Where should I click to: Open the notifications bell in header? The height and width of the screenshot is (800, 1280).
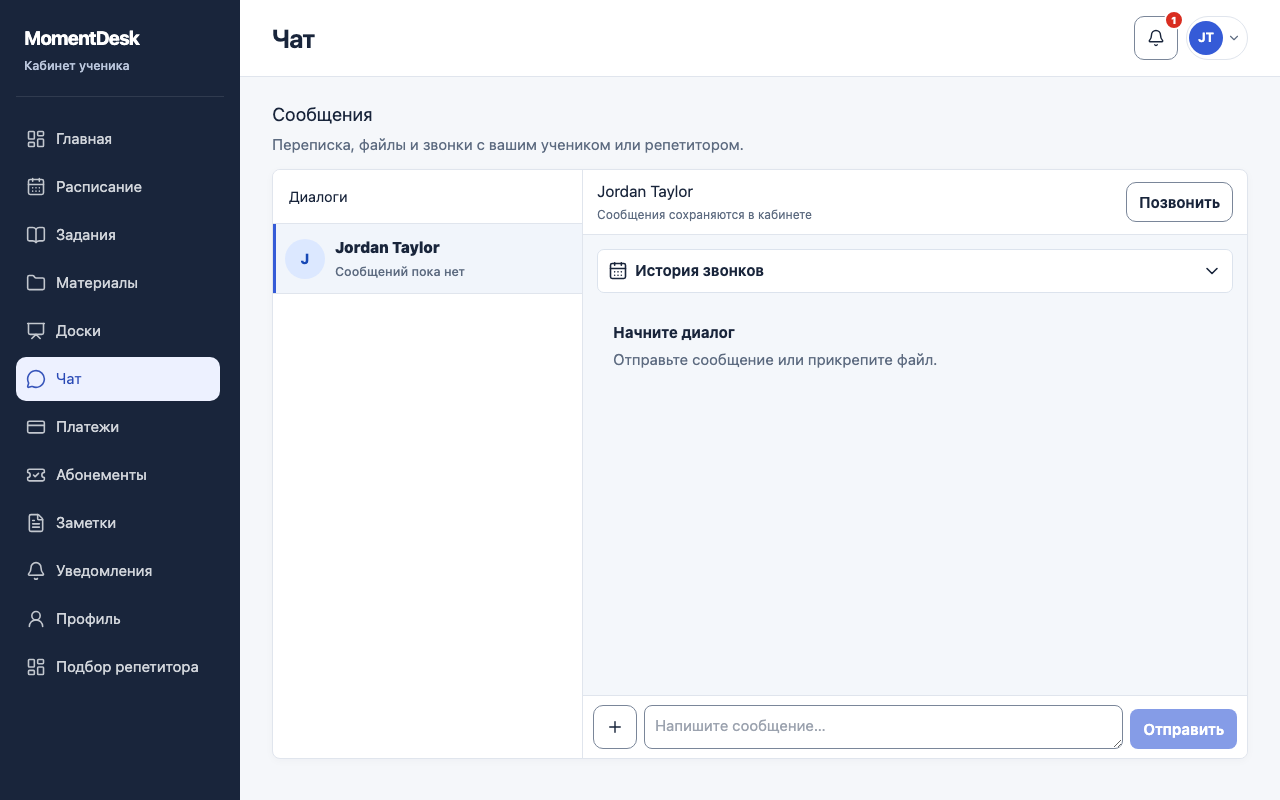coord(1155,38)
